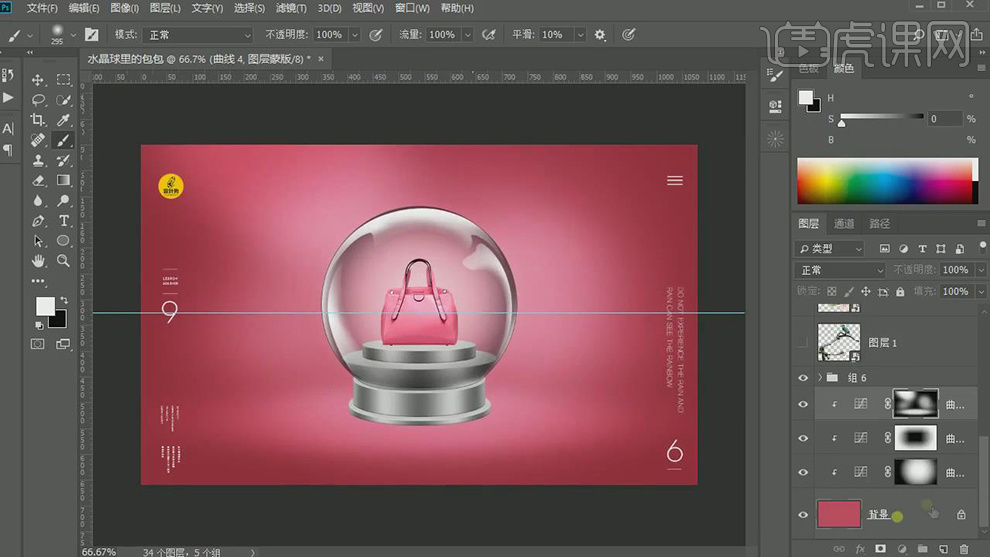Open the 路径 panel tab
Screen dimensions: 990x557
[879, 223]
